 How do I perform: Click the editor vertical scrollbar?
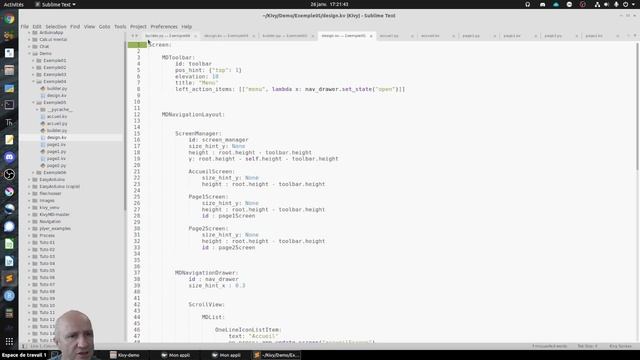point(637,106)
